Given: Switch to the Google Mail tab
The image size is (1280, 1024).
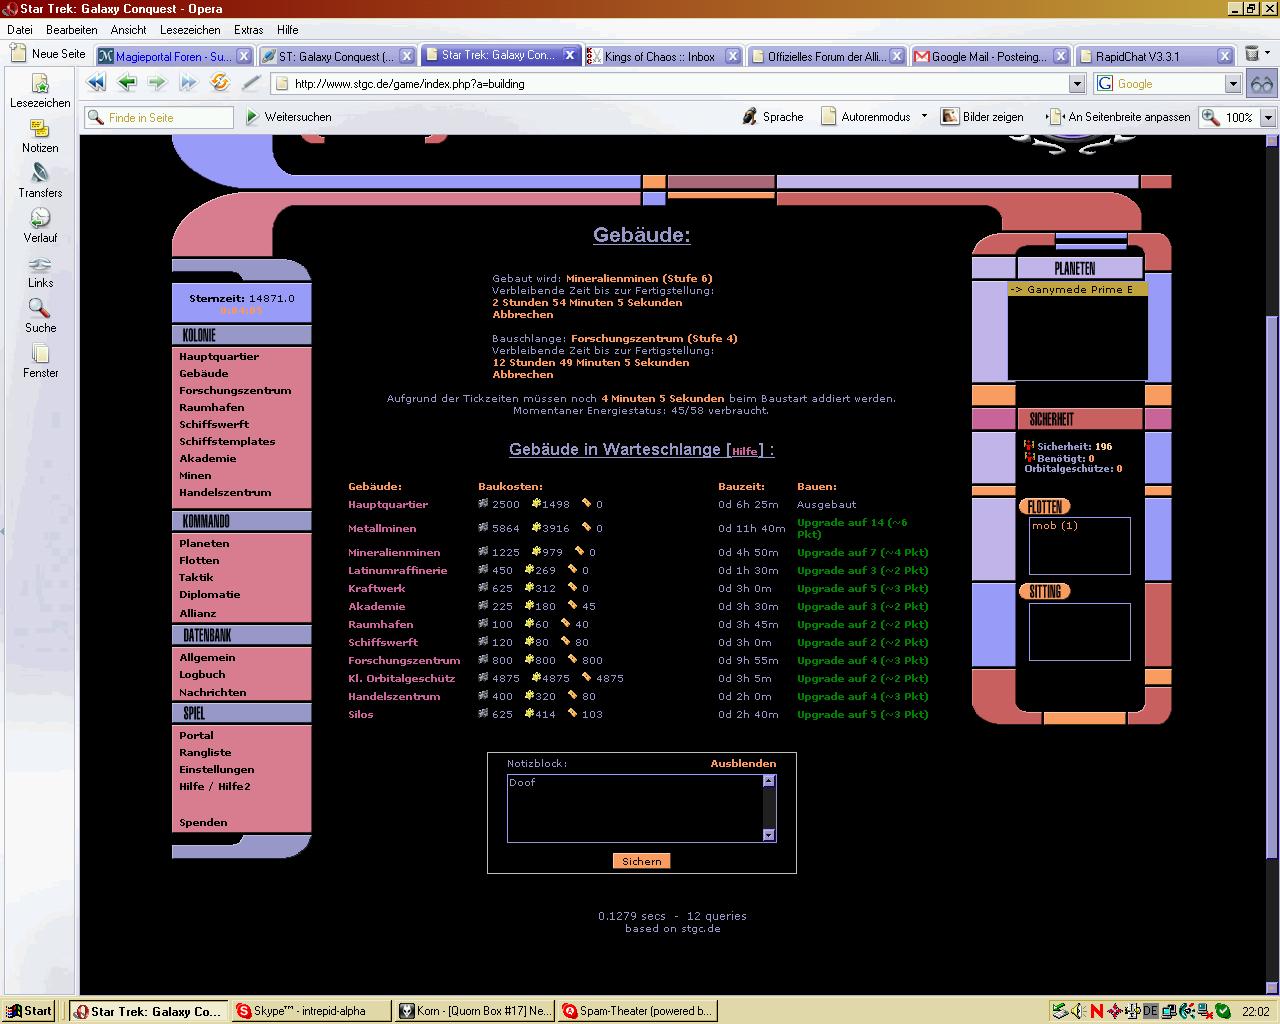Looking at the screenshot, I should (x=988, y=56).
